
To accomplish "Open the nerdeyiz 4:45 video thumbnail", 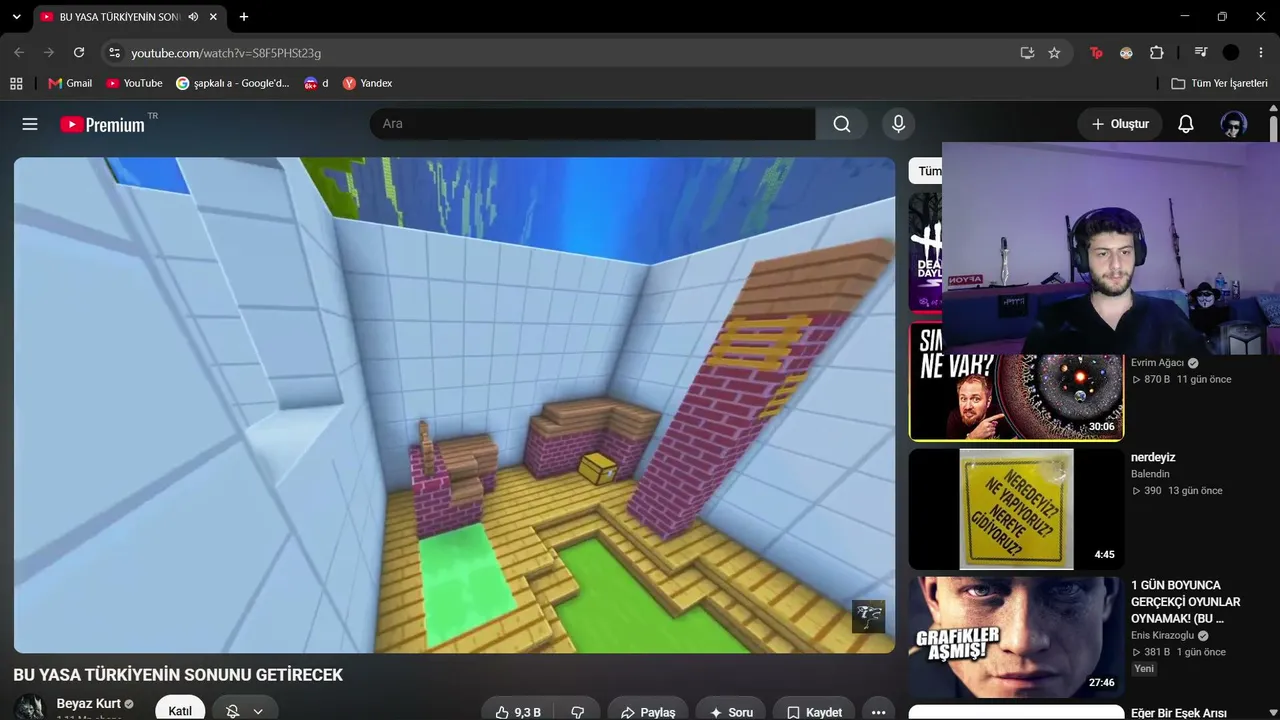I will [1016, 509].
